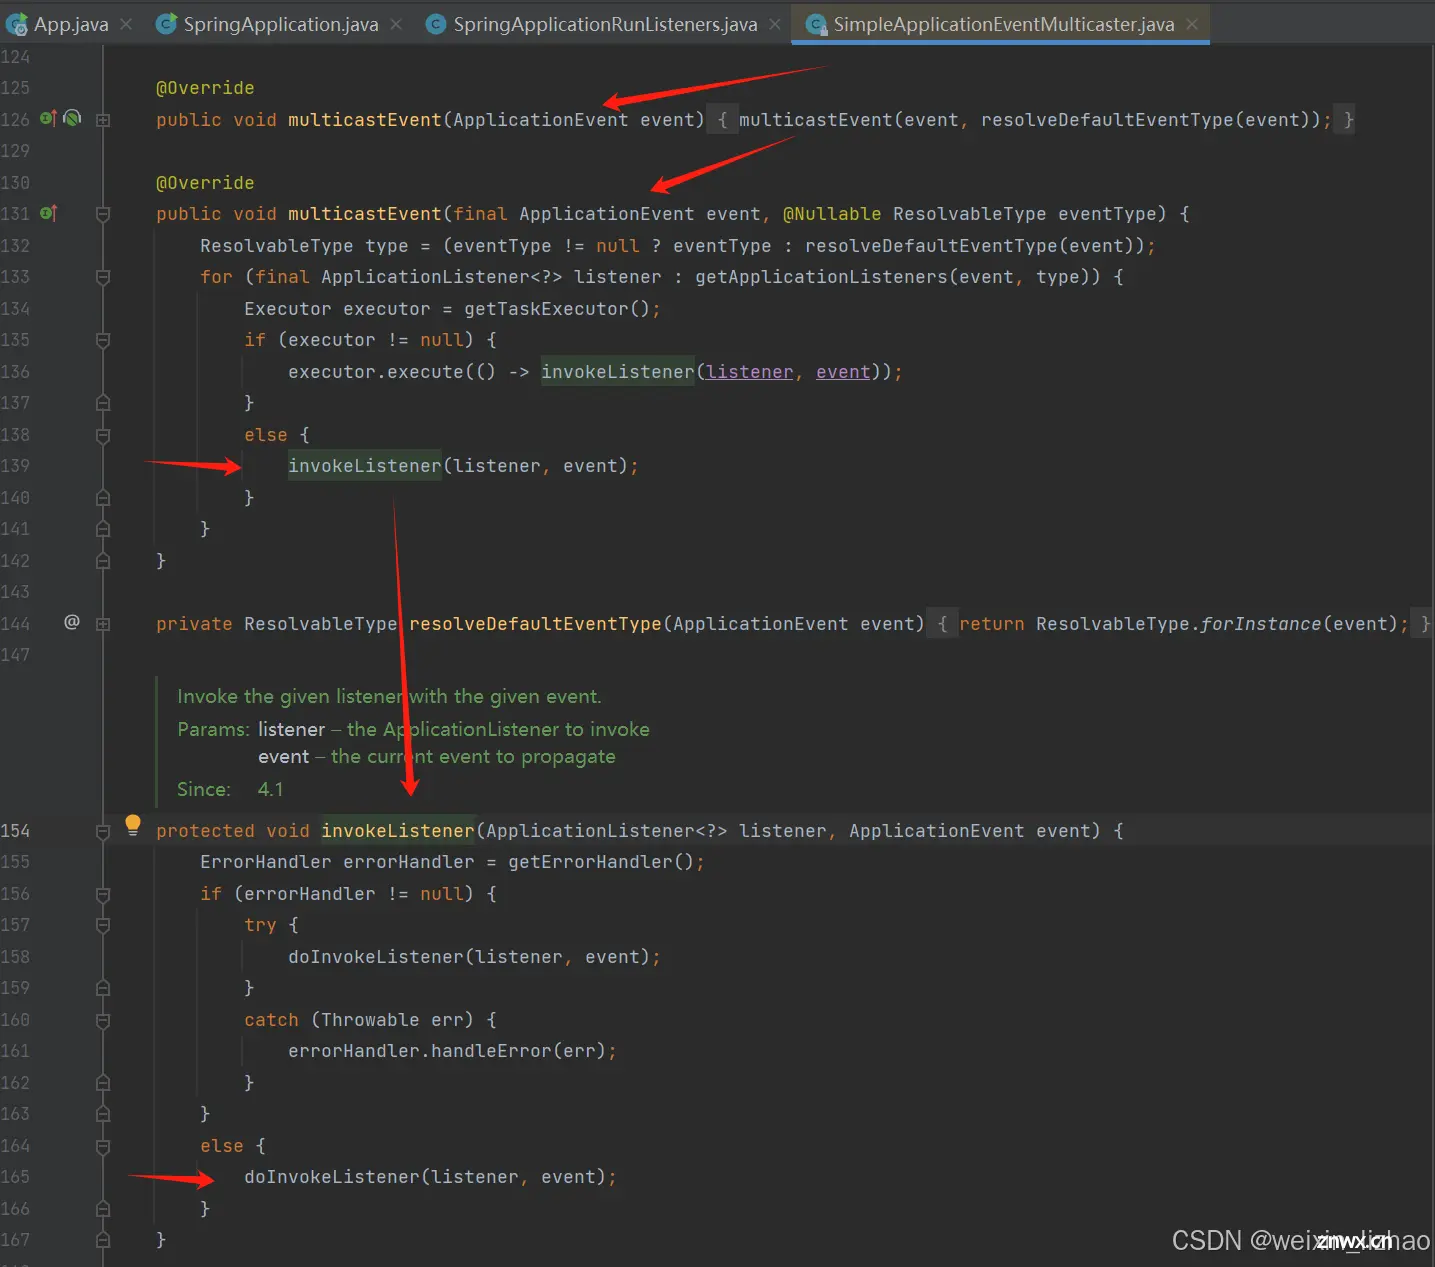Collapse the try block at line 157
The image size is (1435, 1267).
coord(103,925)
